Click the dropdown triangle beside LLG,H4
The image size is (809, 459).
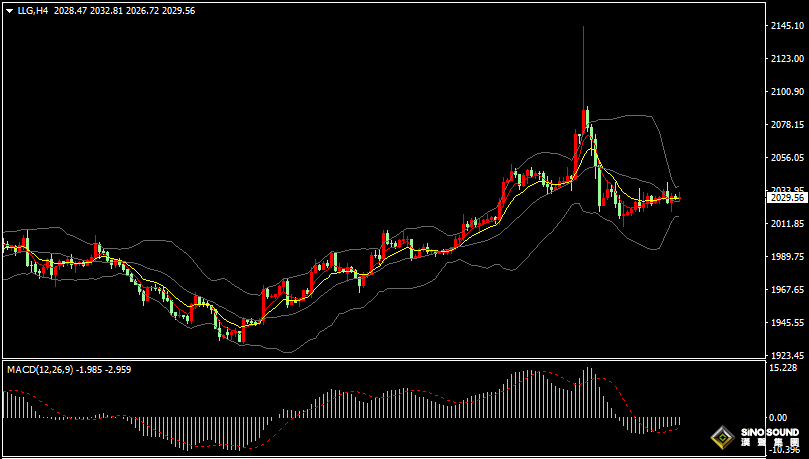pyautogui.click(x=9, y=11)
